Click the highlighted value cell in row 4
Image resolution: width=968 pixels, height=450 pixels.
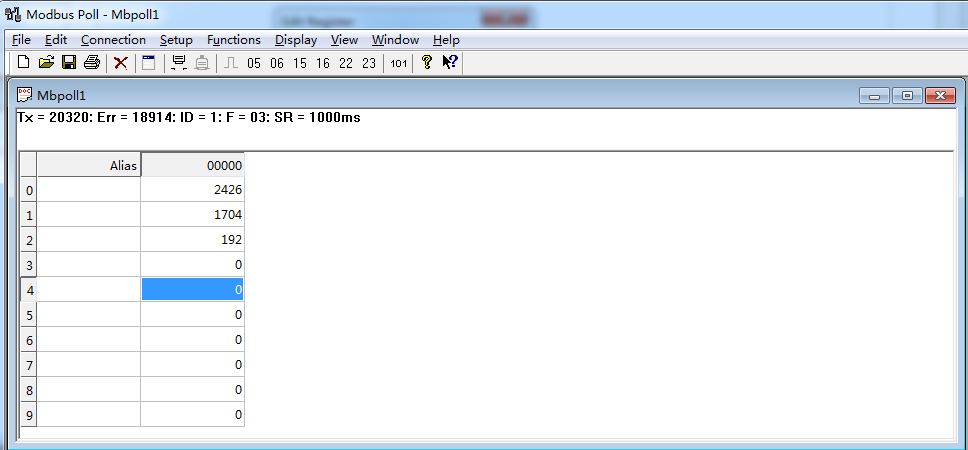click(193, 290)
